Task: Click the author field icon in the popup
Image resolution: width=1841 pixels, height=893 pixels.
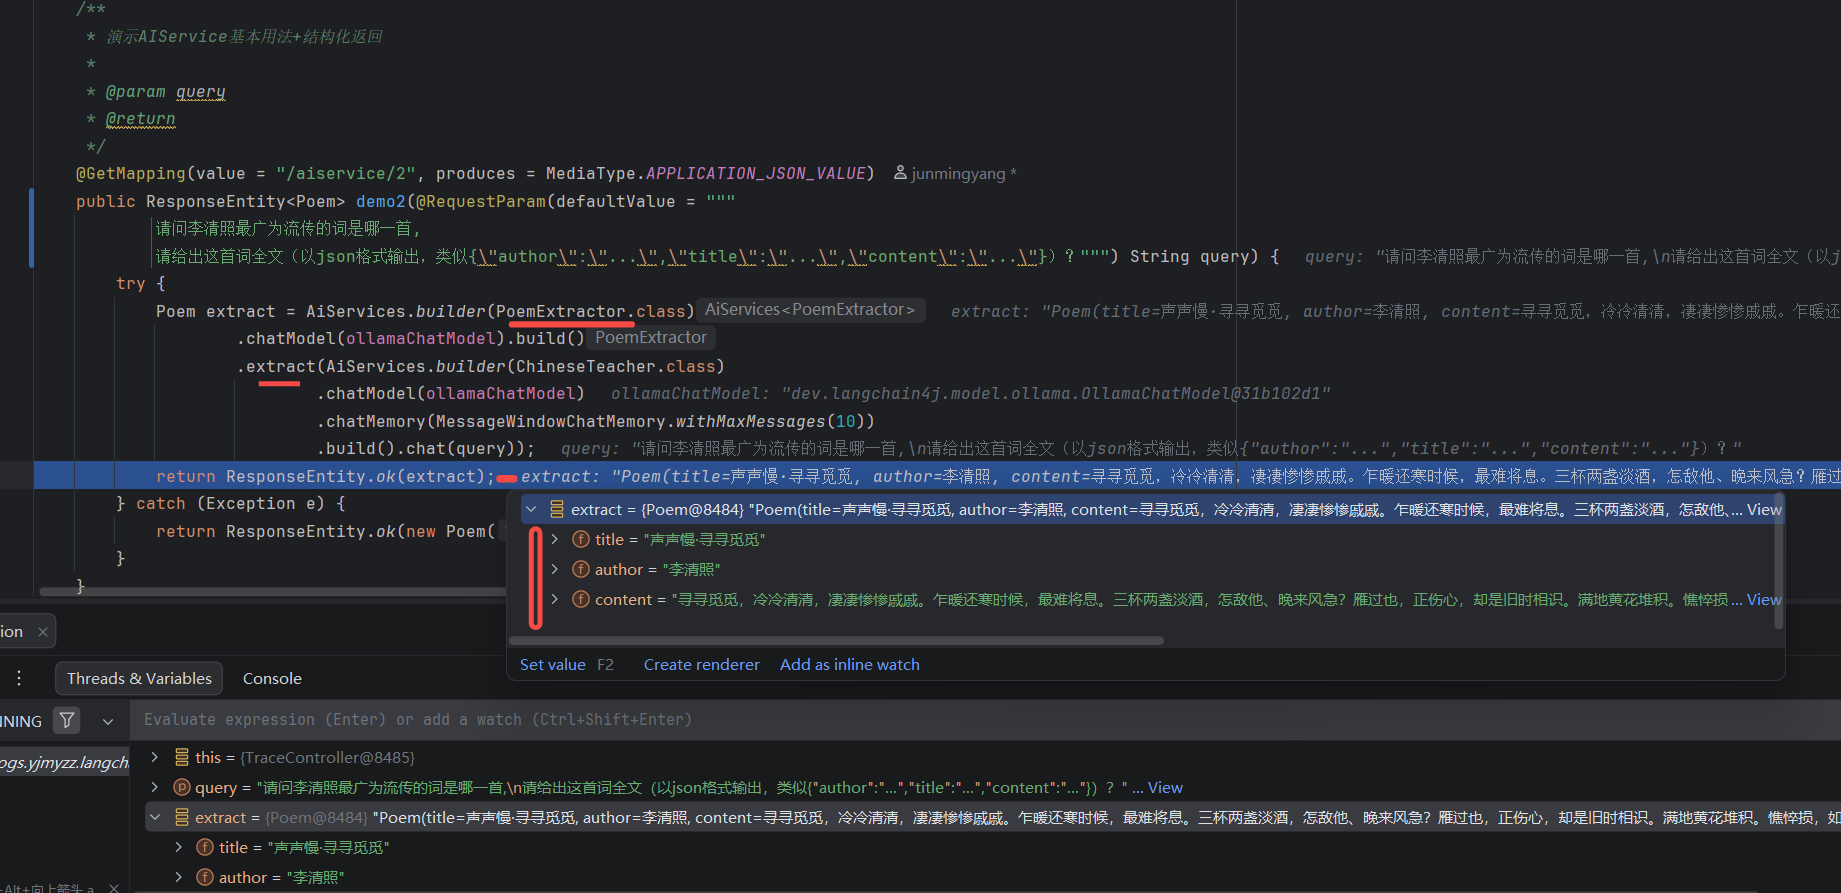Action: tap(580, 569)
